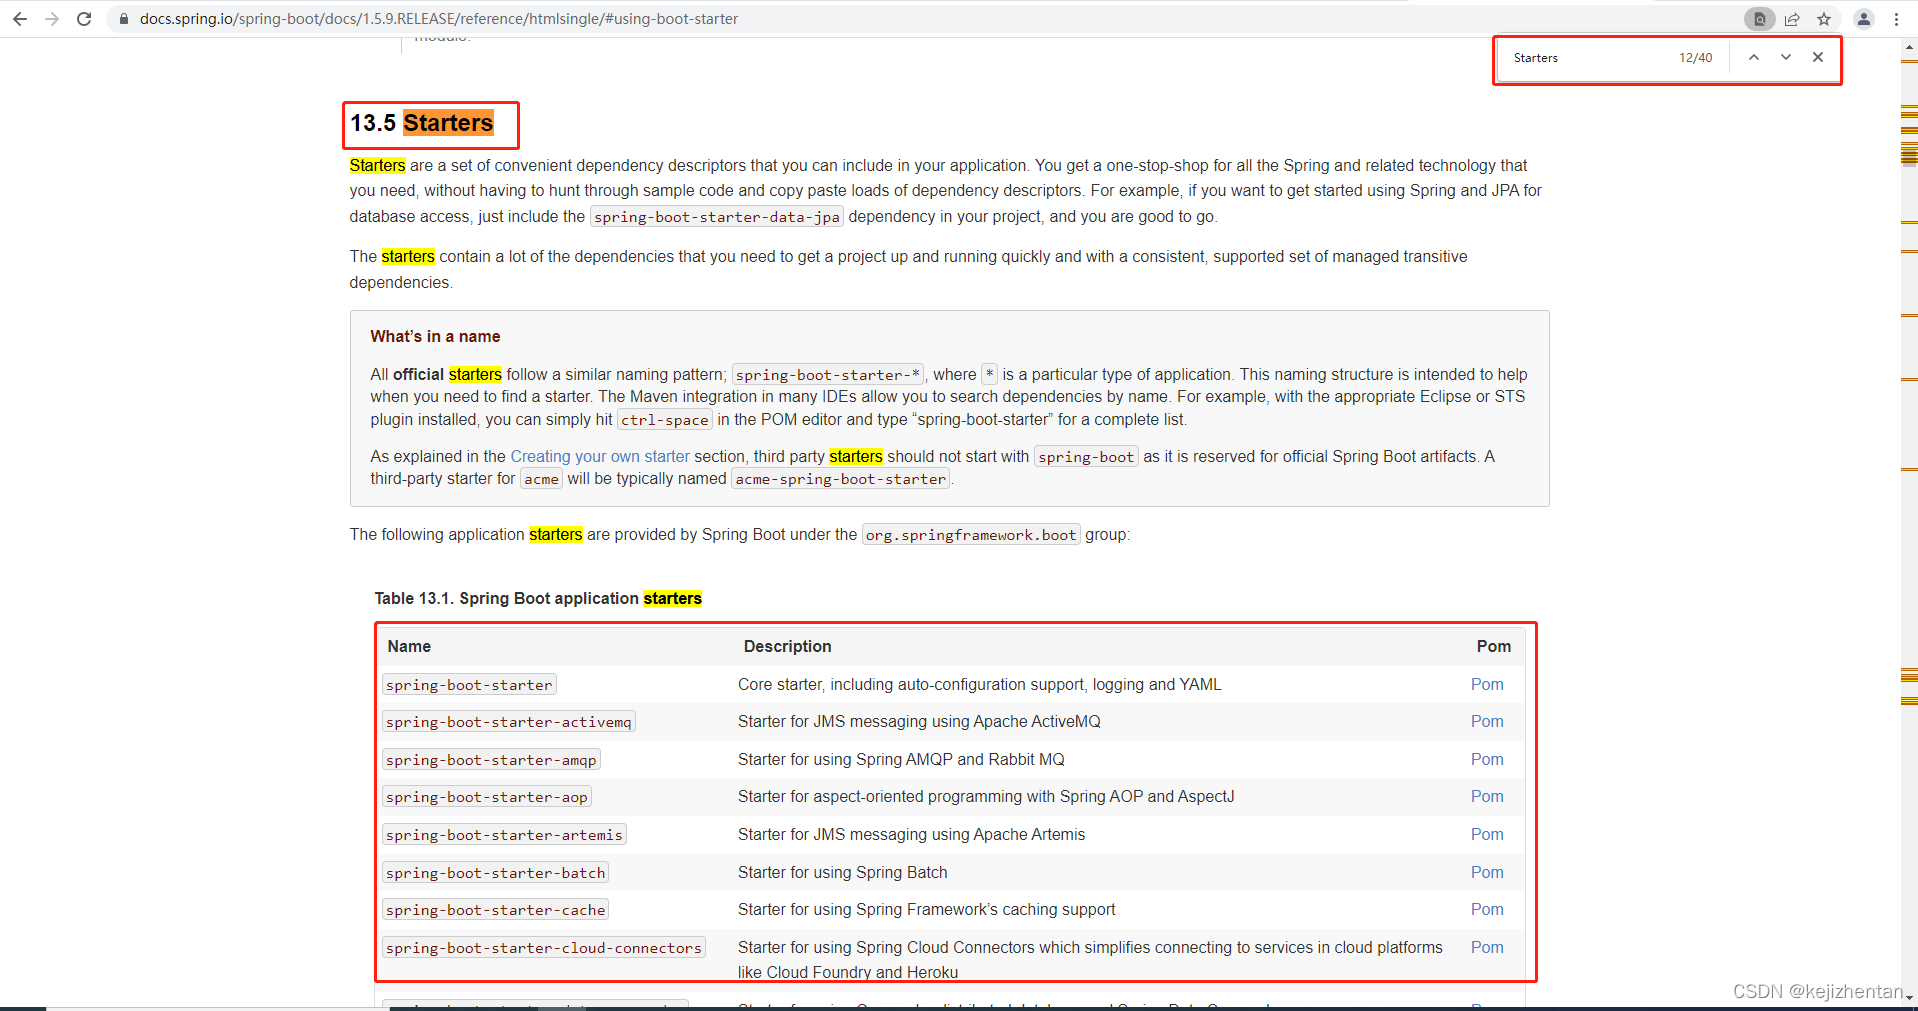The height and width of the screenshot is (1011, 1918).
Task: Click the address bar URL
Action: (439, 19)
